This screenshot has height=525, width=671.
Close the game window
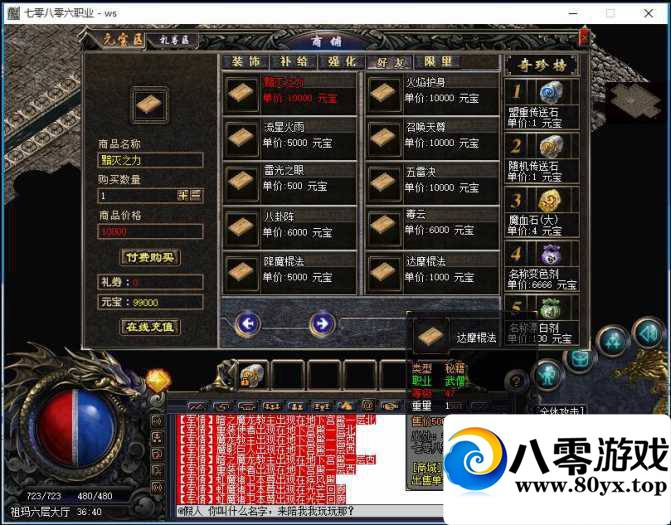pos(648,13)
